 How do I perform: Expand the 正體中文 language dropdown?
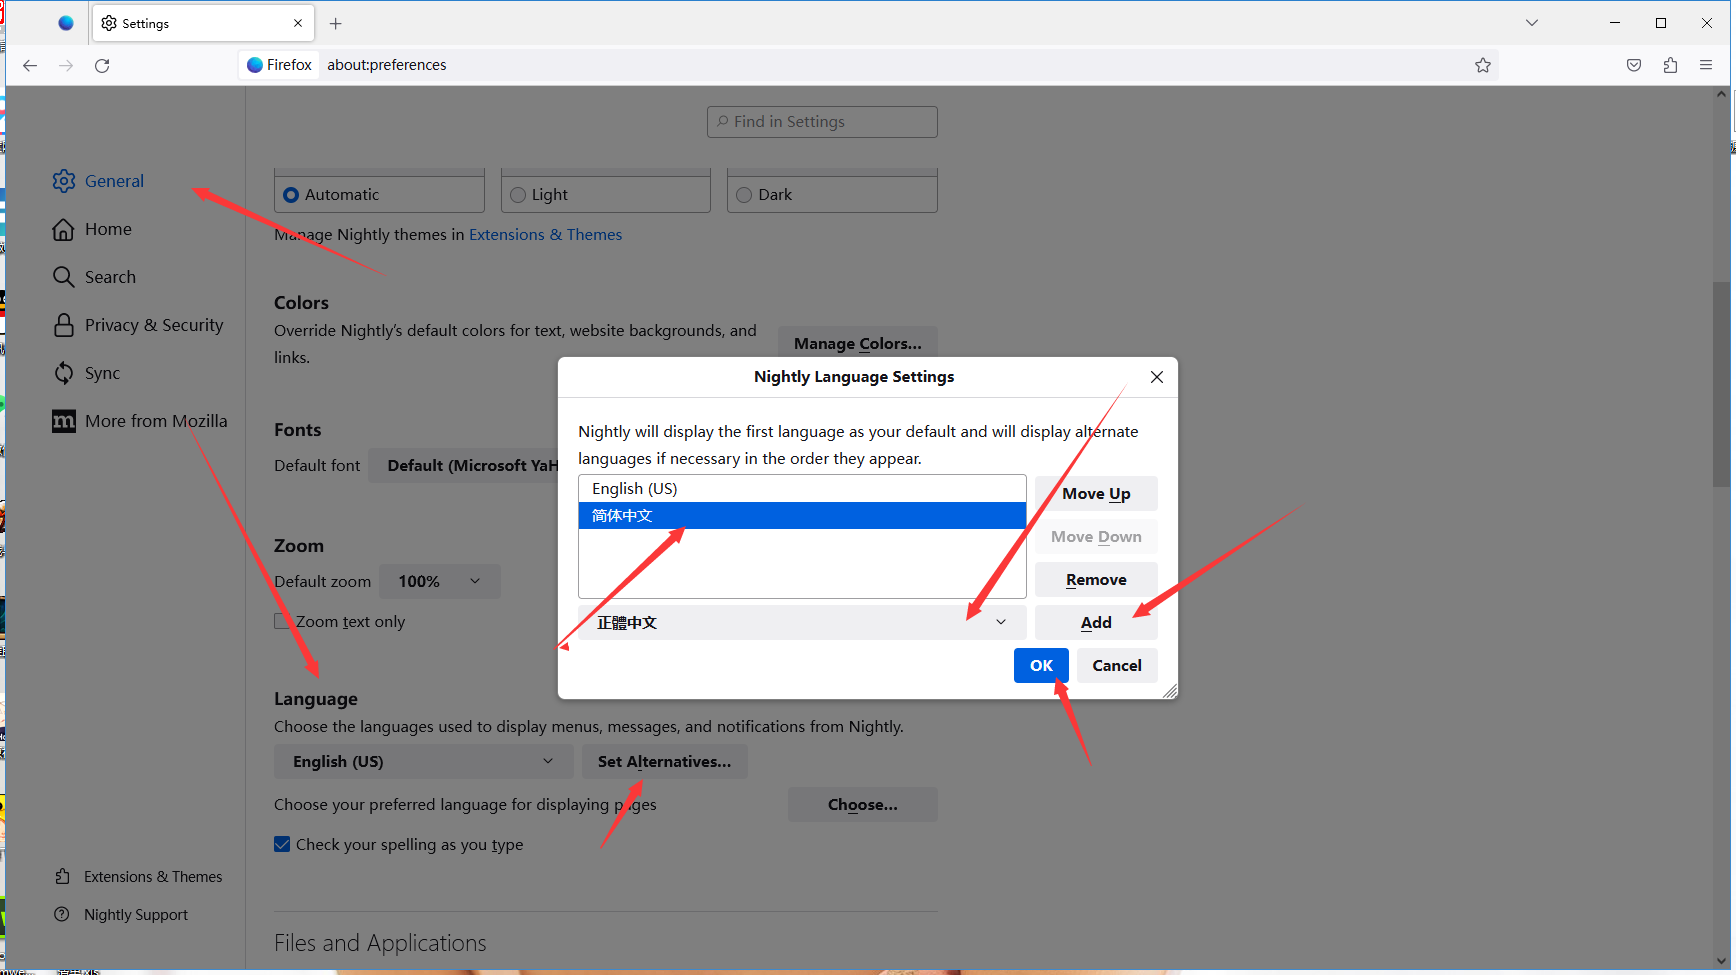pos(801,622)
